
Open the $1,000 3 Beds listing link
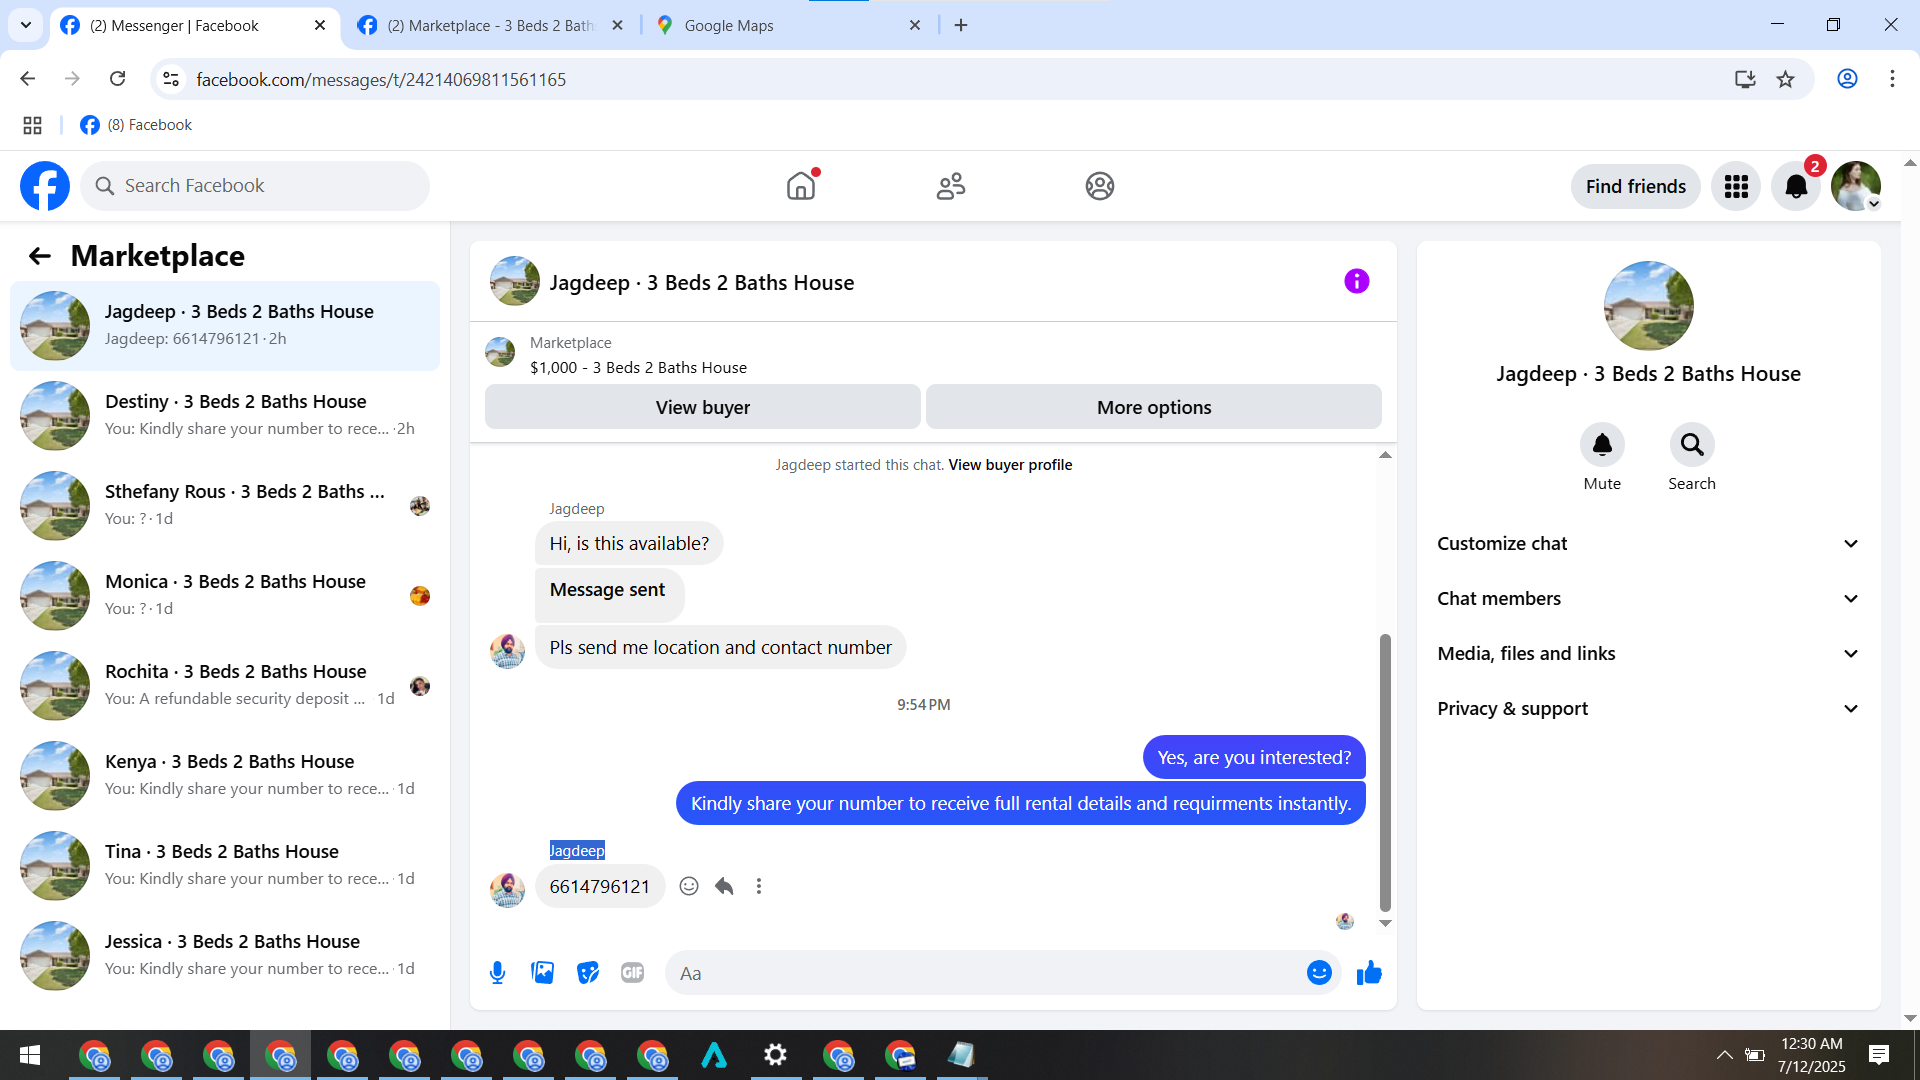point(638,367)
